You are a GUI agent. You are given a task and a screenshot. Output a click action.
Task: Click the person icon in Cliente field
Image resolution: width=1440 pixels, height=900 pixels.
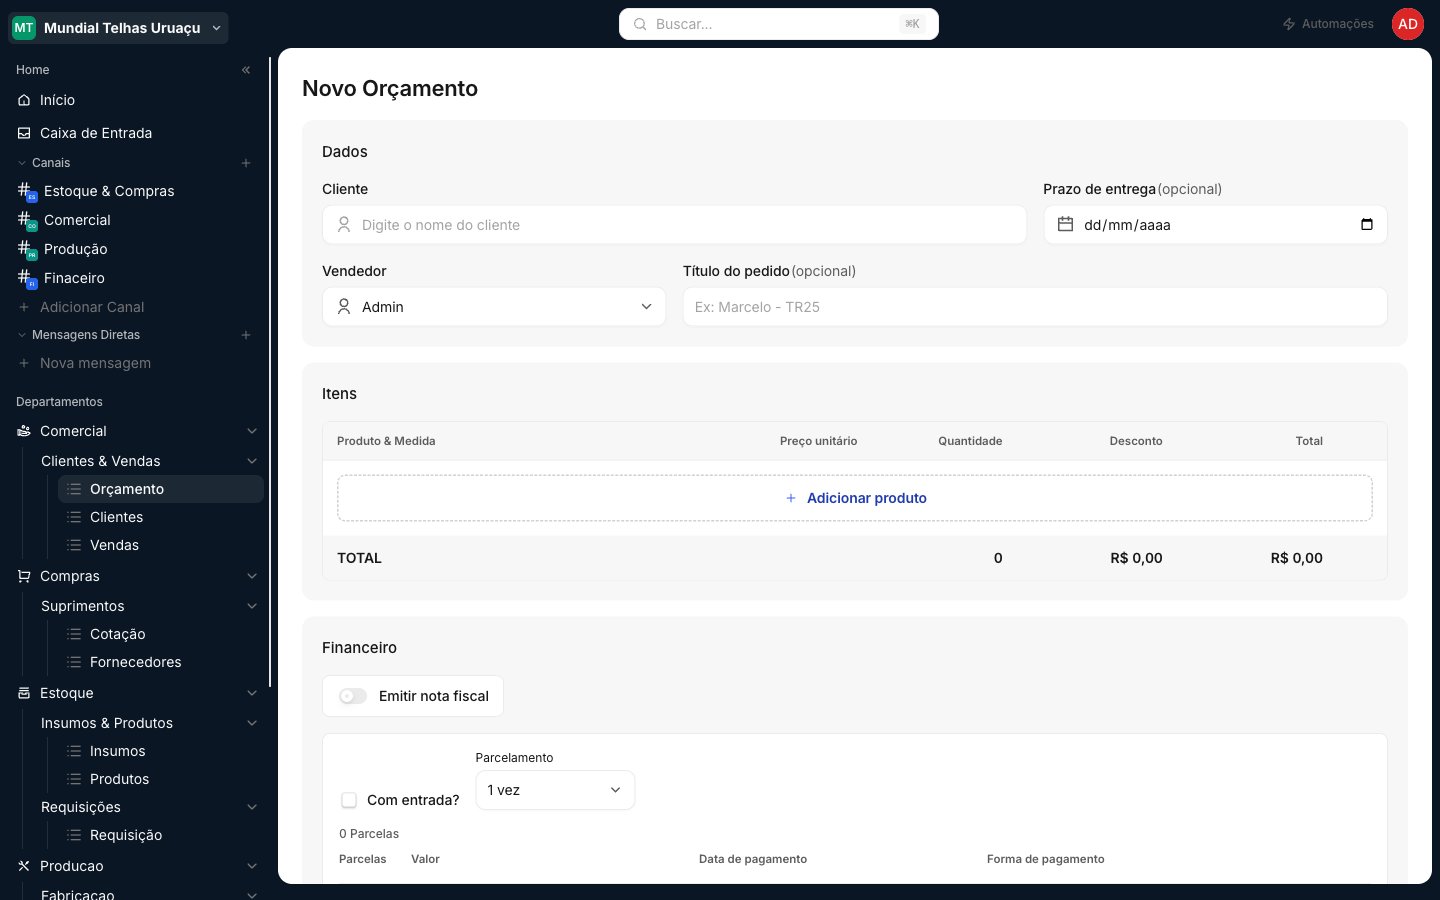pos(344,225)
